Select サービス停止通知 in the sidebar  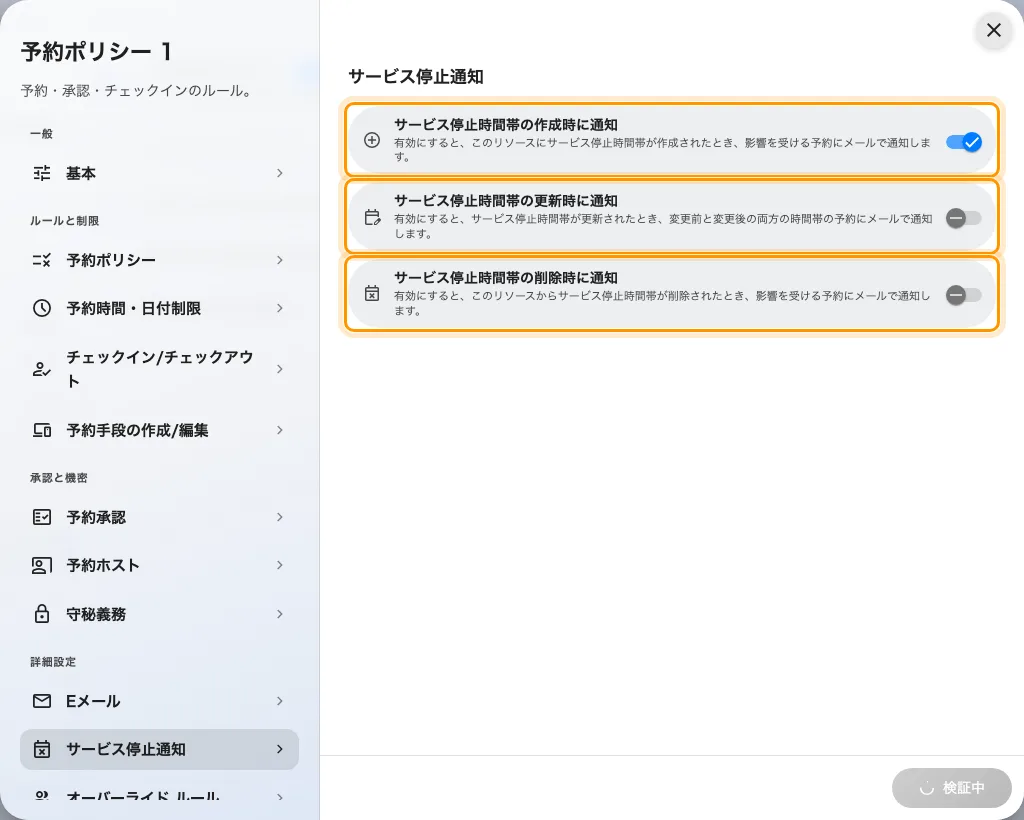[159, 749]
